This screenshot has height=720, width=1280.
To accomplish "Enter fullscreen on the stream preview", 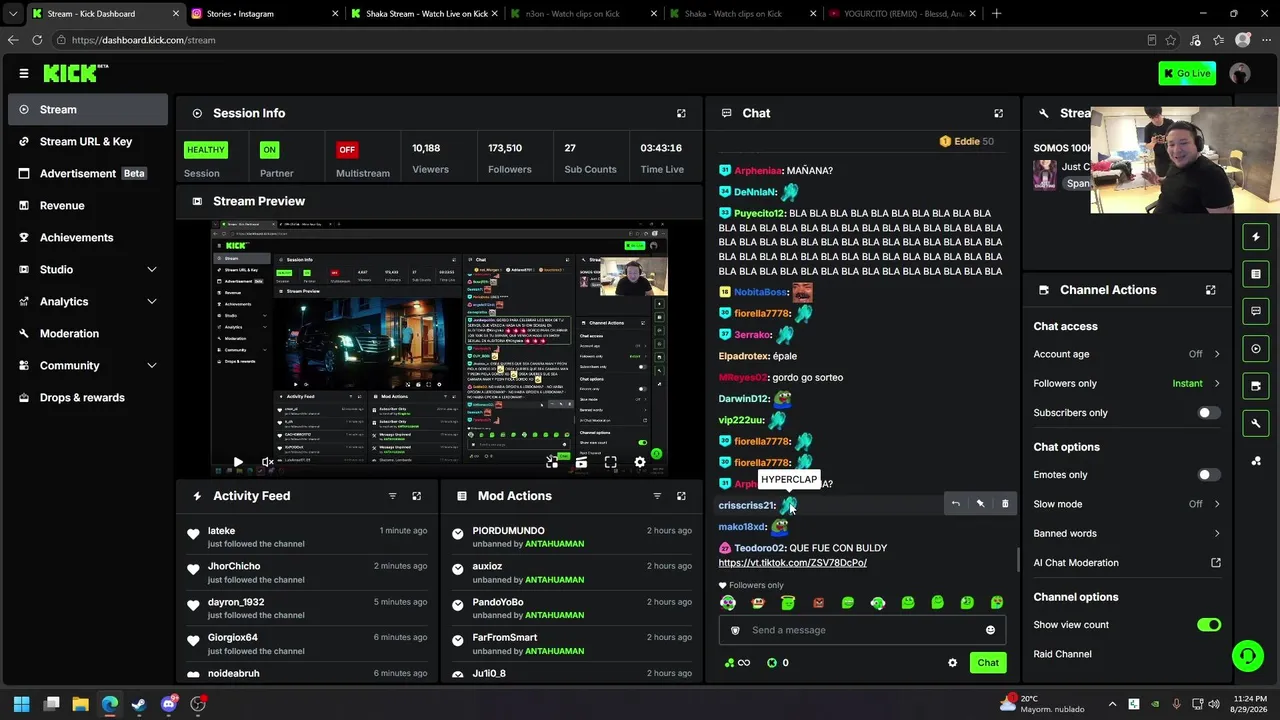I will [x=610, y=462].
